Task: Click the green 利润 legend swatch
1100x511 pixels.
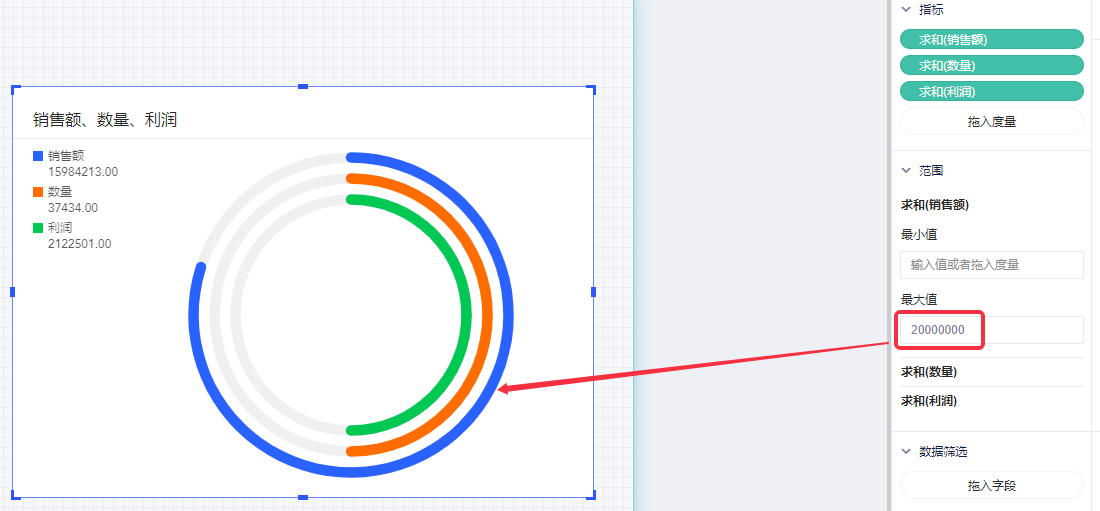Action: 38,228
